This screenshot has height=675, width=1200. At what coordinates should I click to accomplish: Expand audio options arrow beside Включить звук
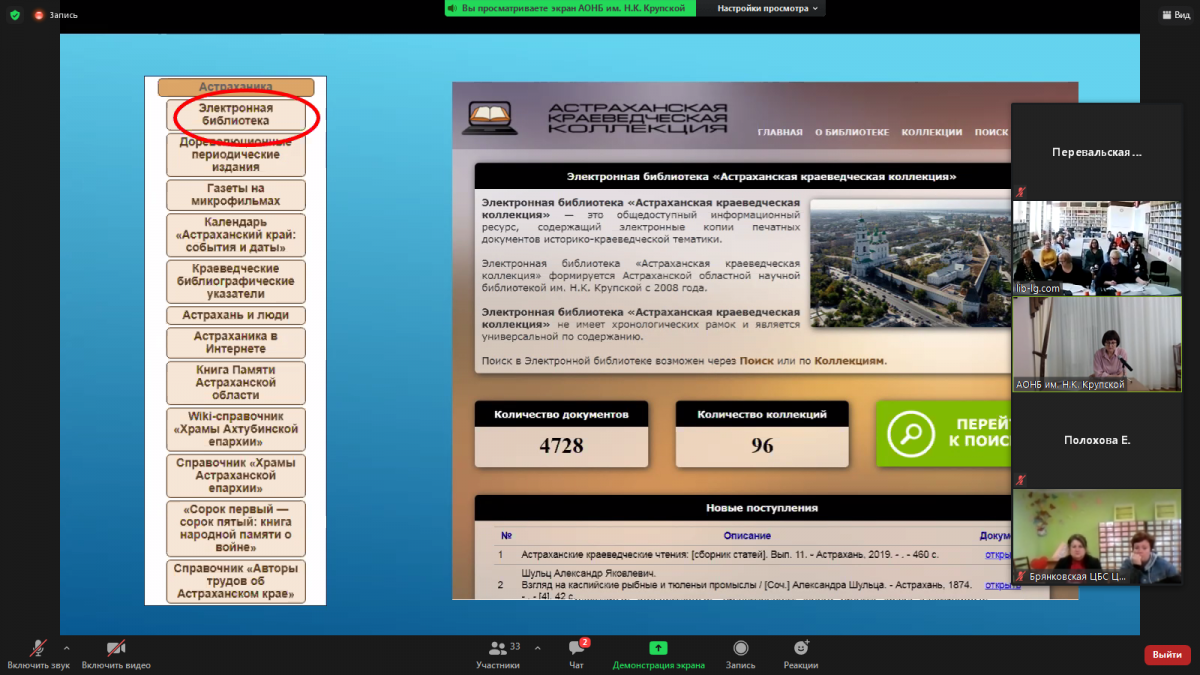click(x=66, y=648)
